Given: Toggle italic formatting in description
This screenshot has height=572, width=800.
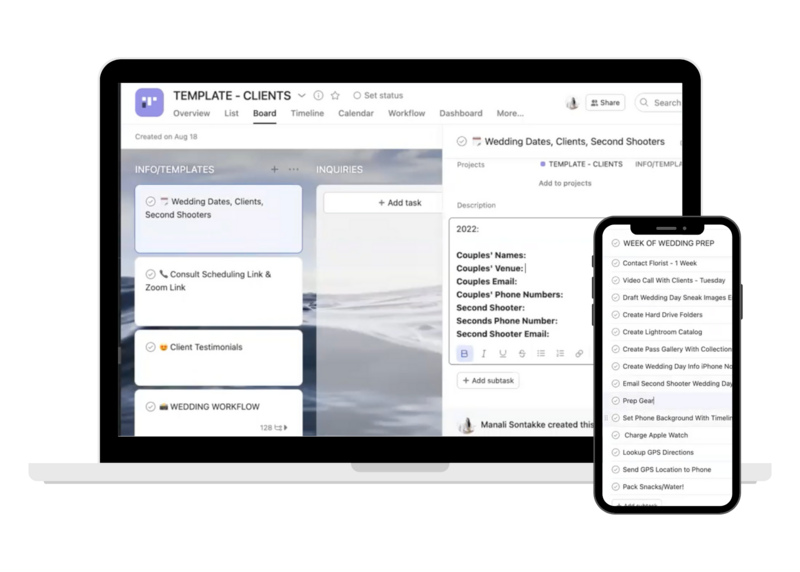Looking at the screenshot, I should [484, 353].
